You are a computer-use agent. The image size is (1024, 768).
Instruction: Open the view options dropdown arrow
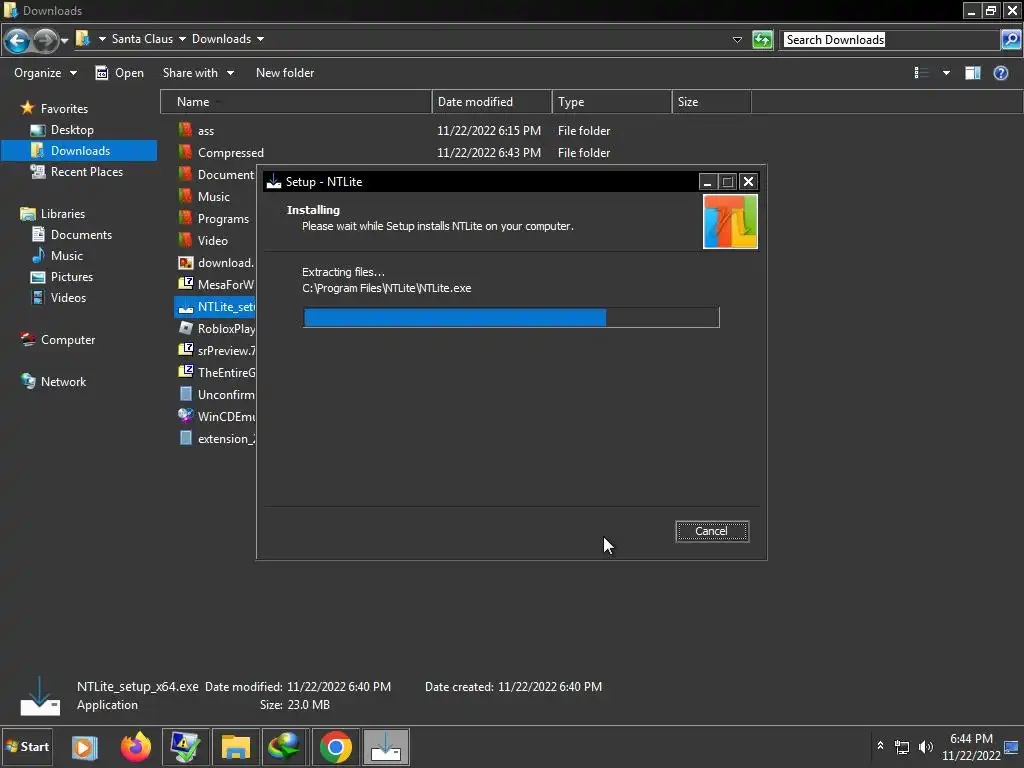(x=946, y=73)
